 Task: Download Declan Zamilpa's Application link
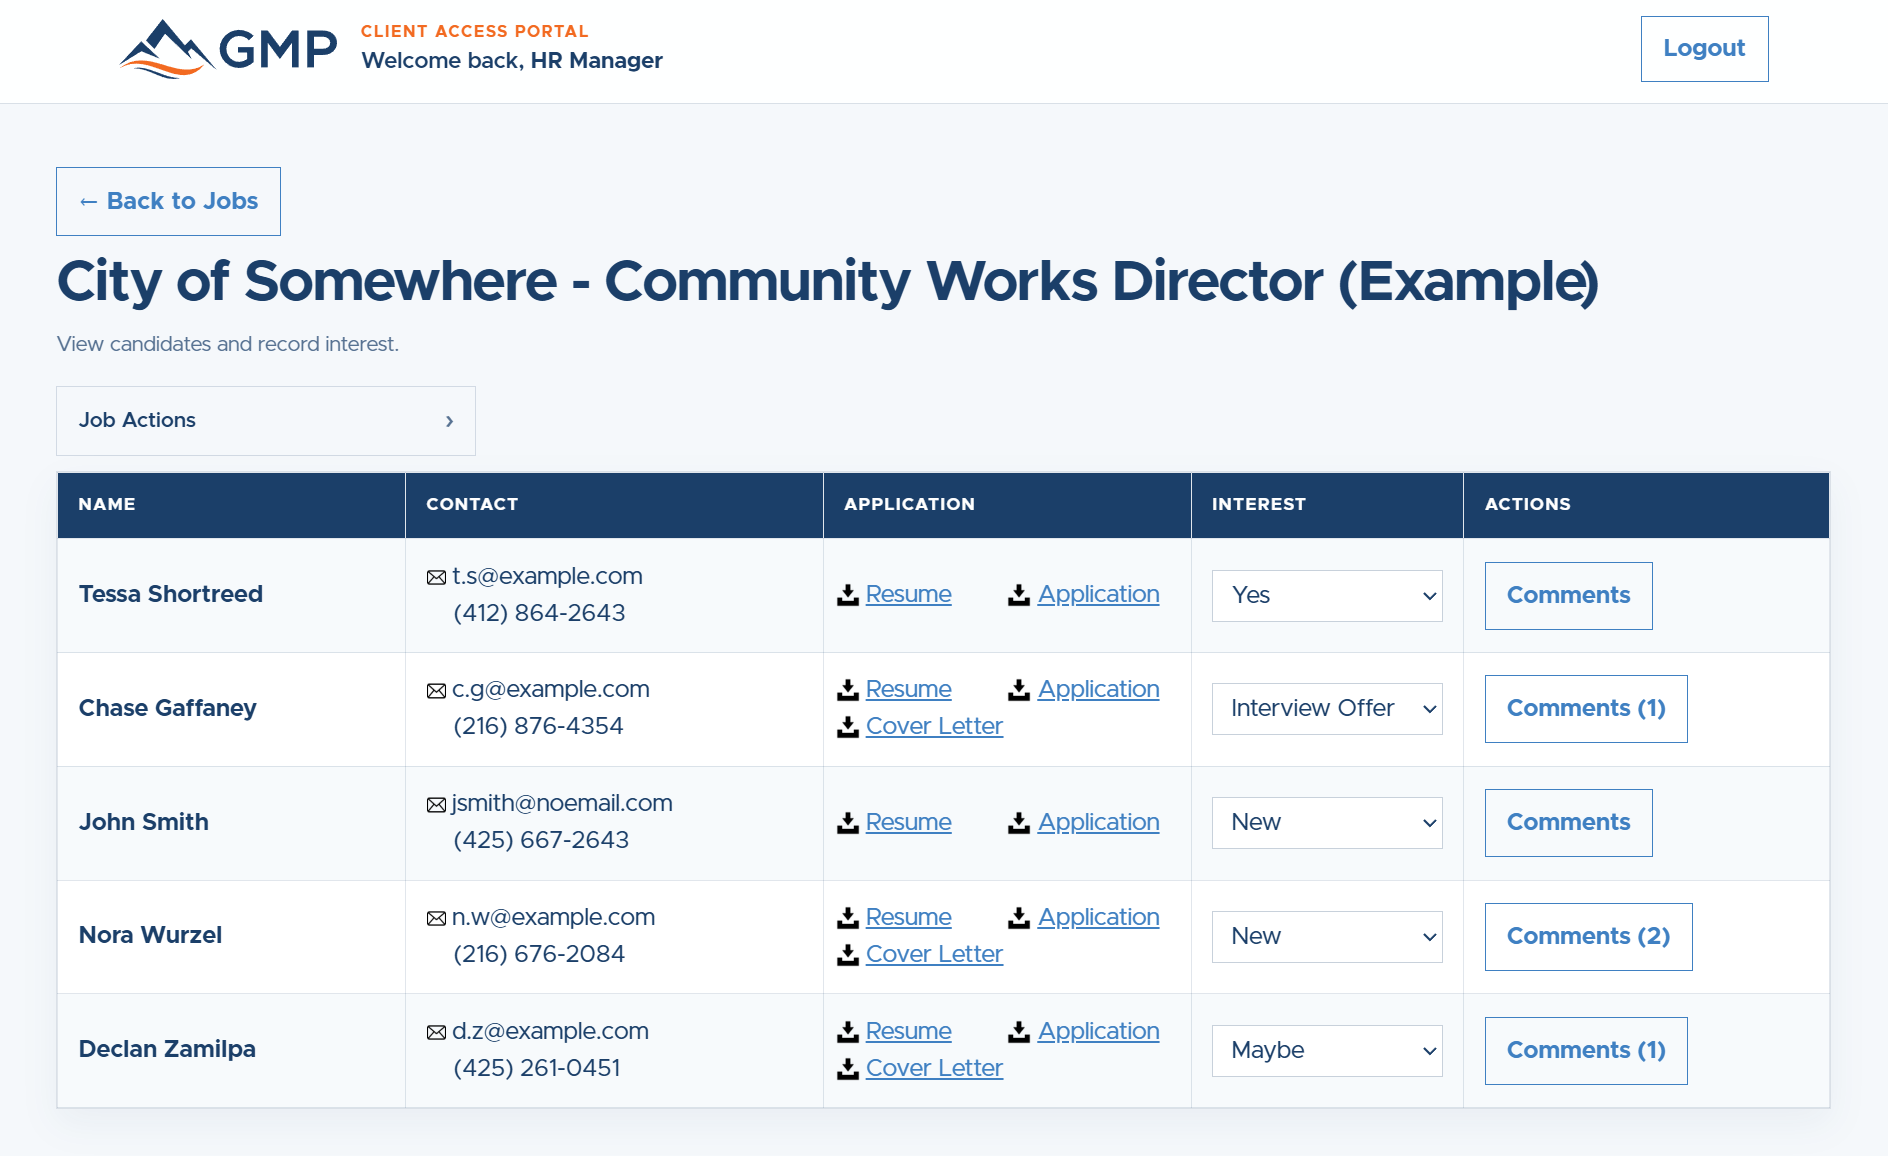pyautogui.click(x=1098, y=1032)
